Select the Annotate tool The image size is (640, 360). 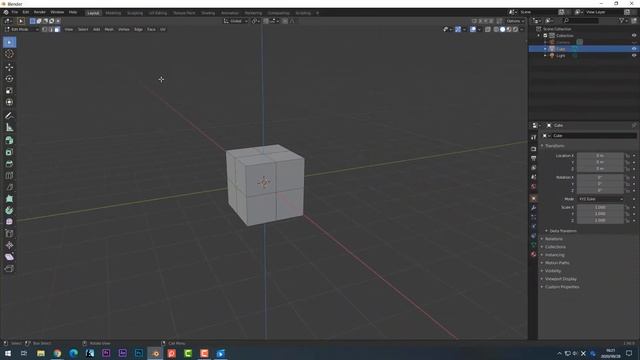pyautogui.click(x=9, y=116)
